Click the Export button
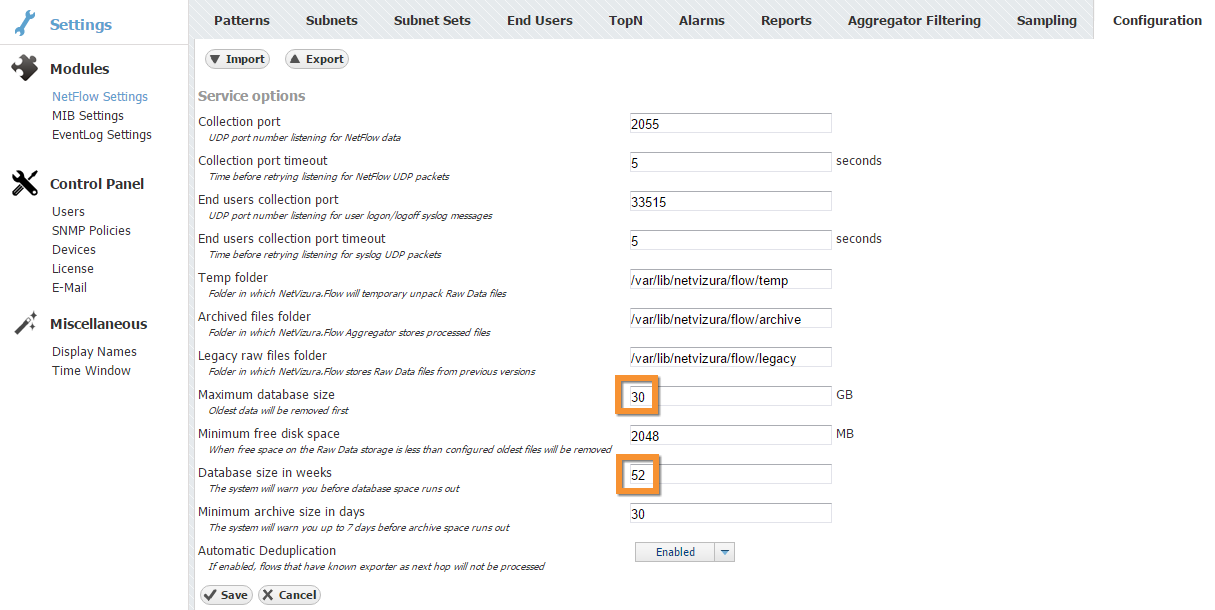This screenshot has width=1215, height=610. [316, 59]
